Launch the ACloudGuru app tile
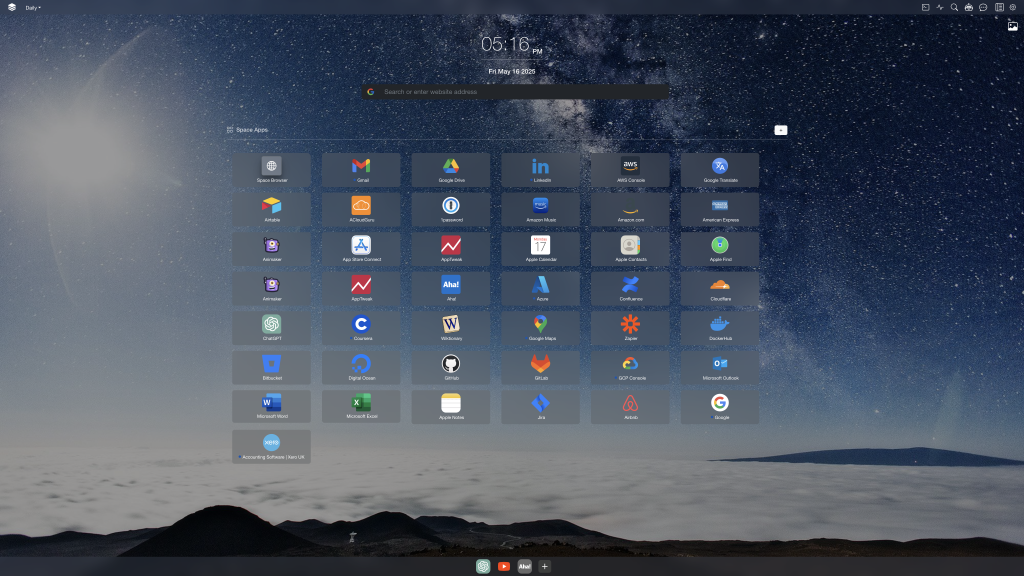Screen dimensions: 1024x576 (x=360, y=210)
